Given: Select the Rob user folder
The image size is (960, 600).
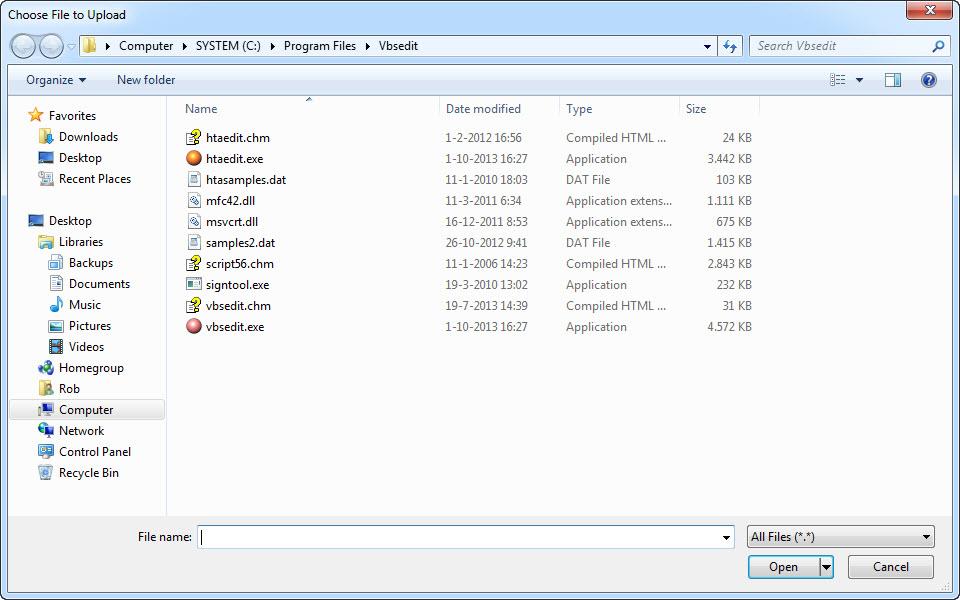Looking at the screenshot, I should point(69,388).
